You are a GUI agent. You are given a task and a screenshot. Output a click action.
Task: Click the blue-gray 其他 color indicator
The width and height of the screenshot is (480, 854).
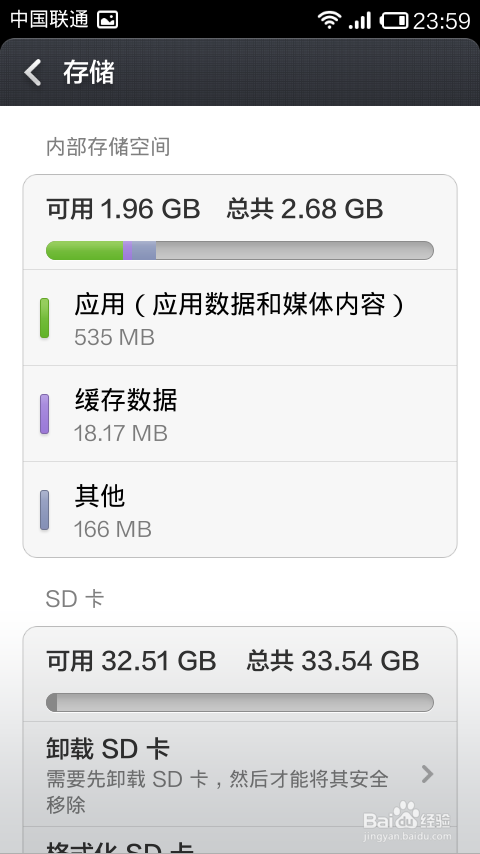click(x=45, y=510)
